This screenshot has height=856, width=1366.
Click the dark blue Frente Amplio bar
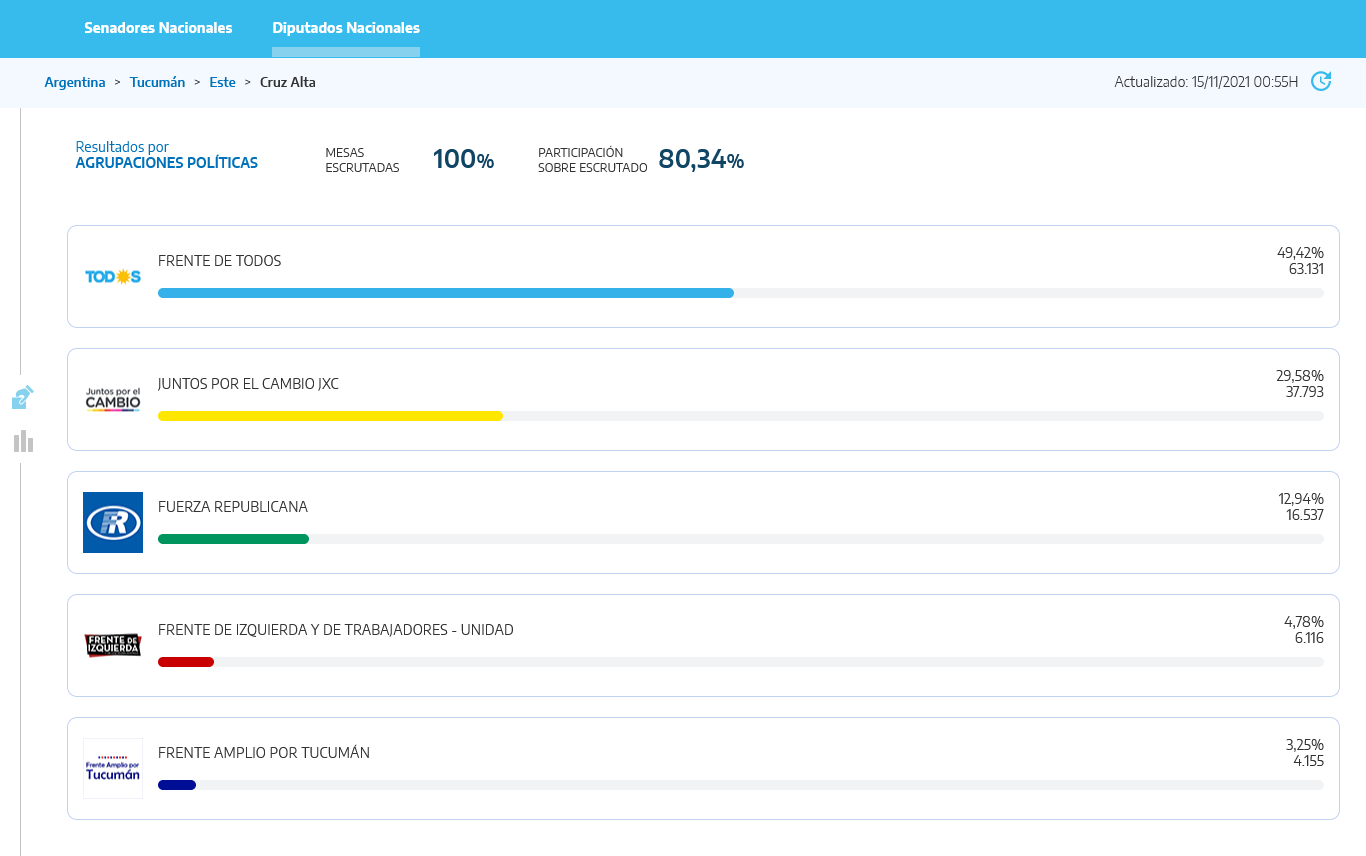click(177, 785)
